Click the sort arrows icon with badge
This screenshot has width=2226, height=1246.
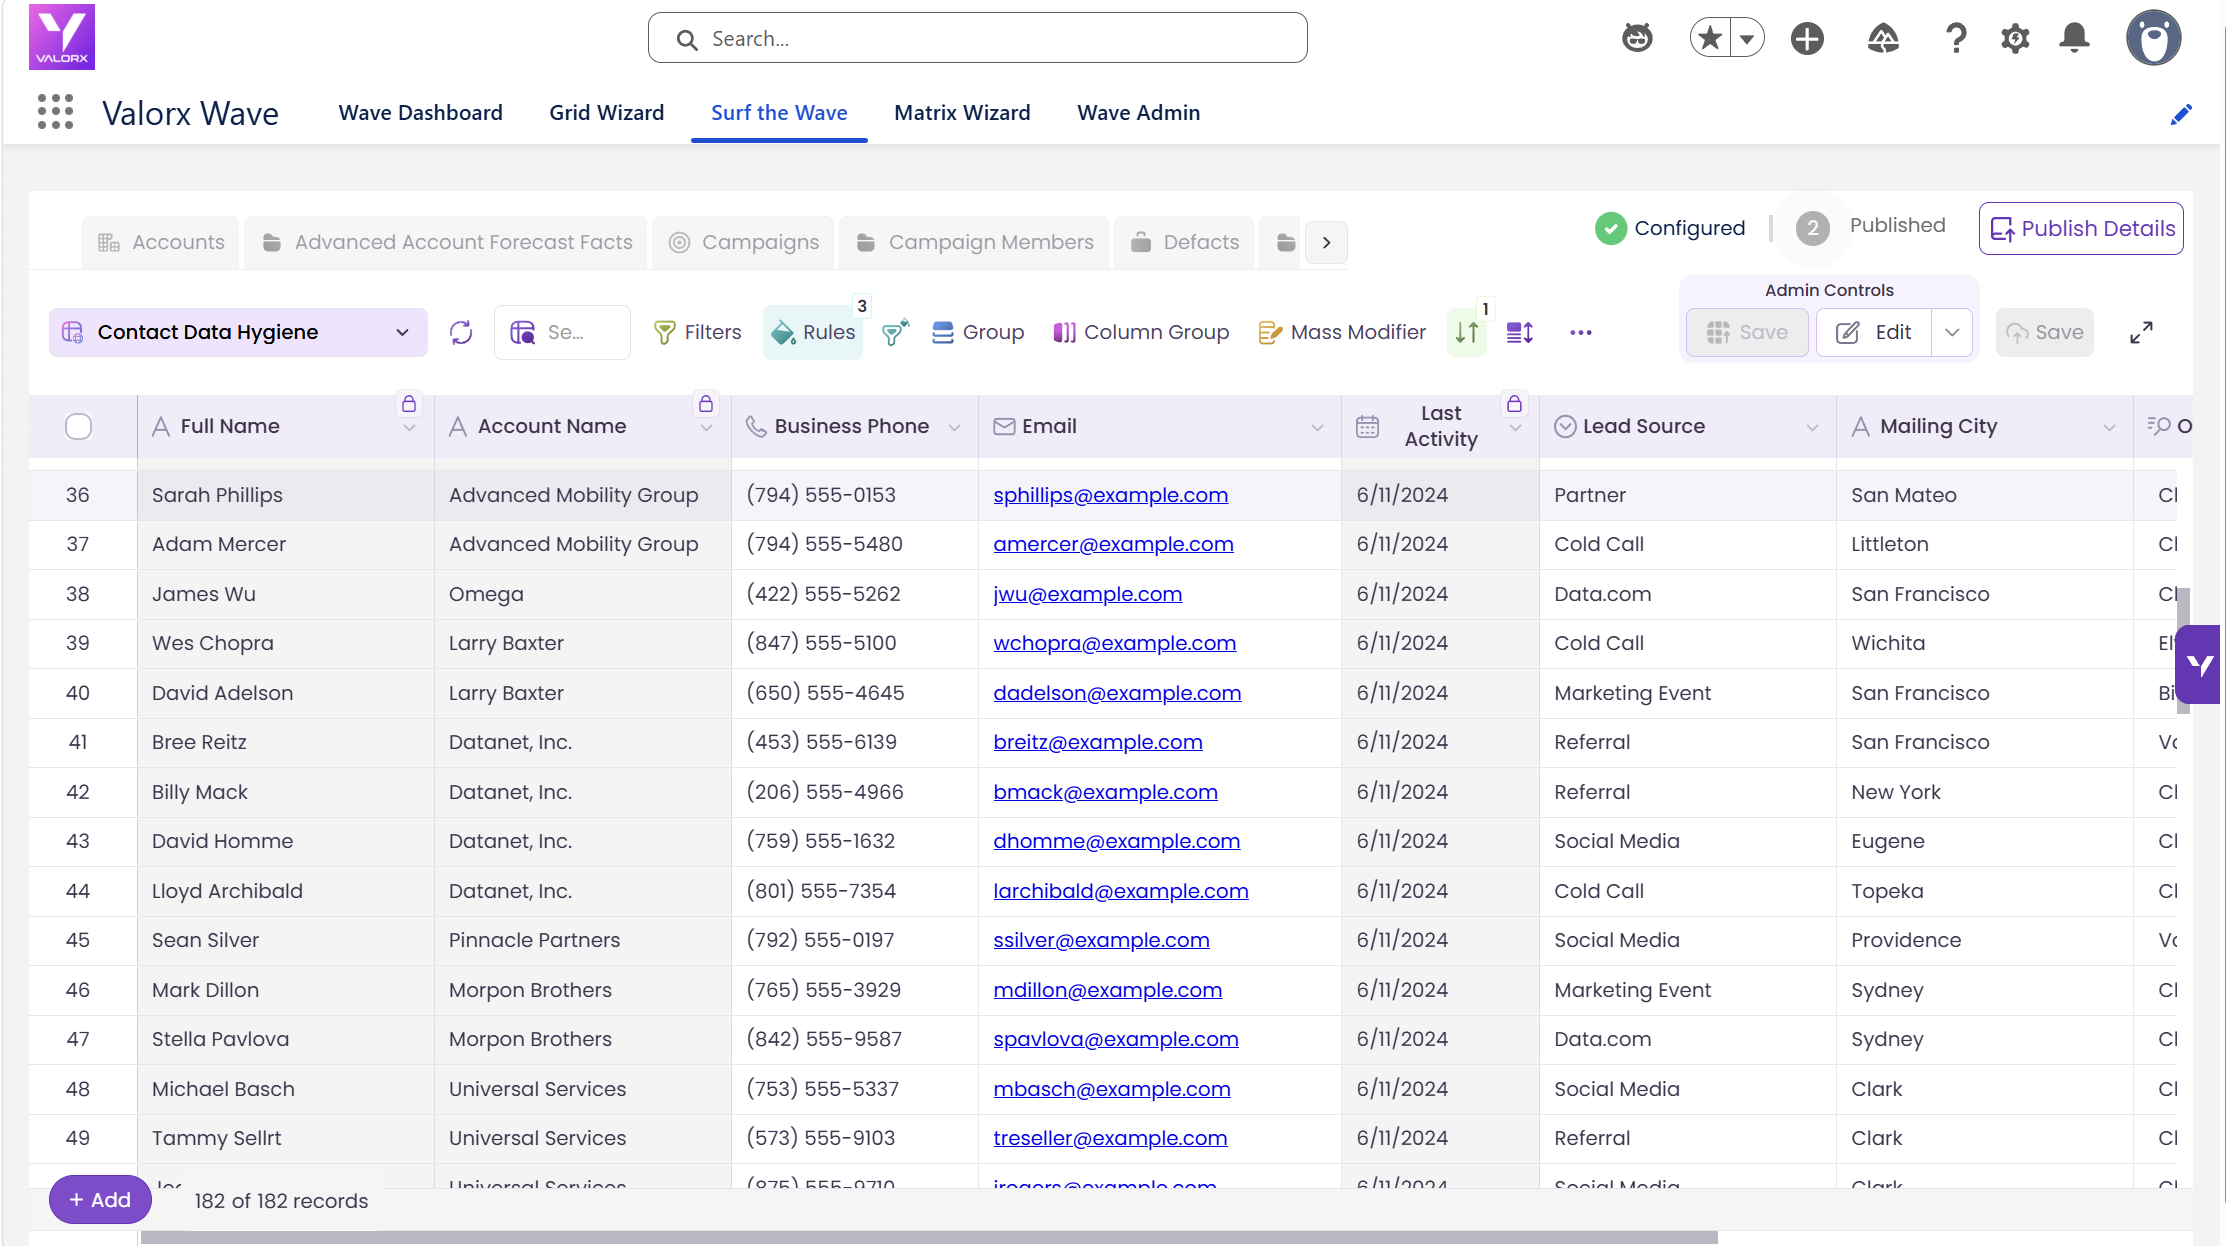[1467, 332]
